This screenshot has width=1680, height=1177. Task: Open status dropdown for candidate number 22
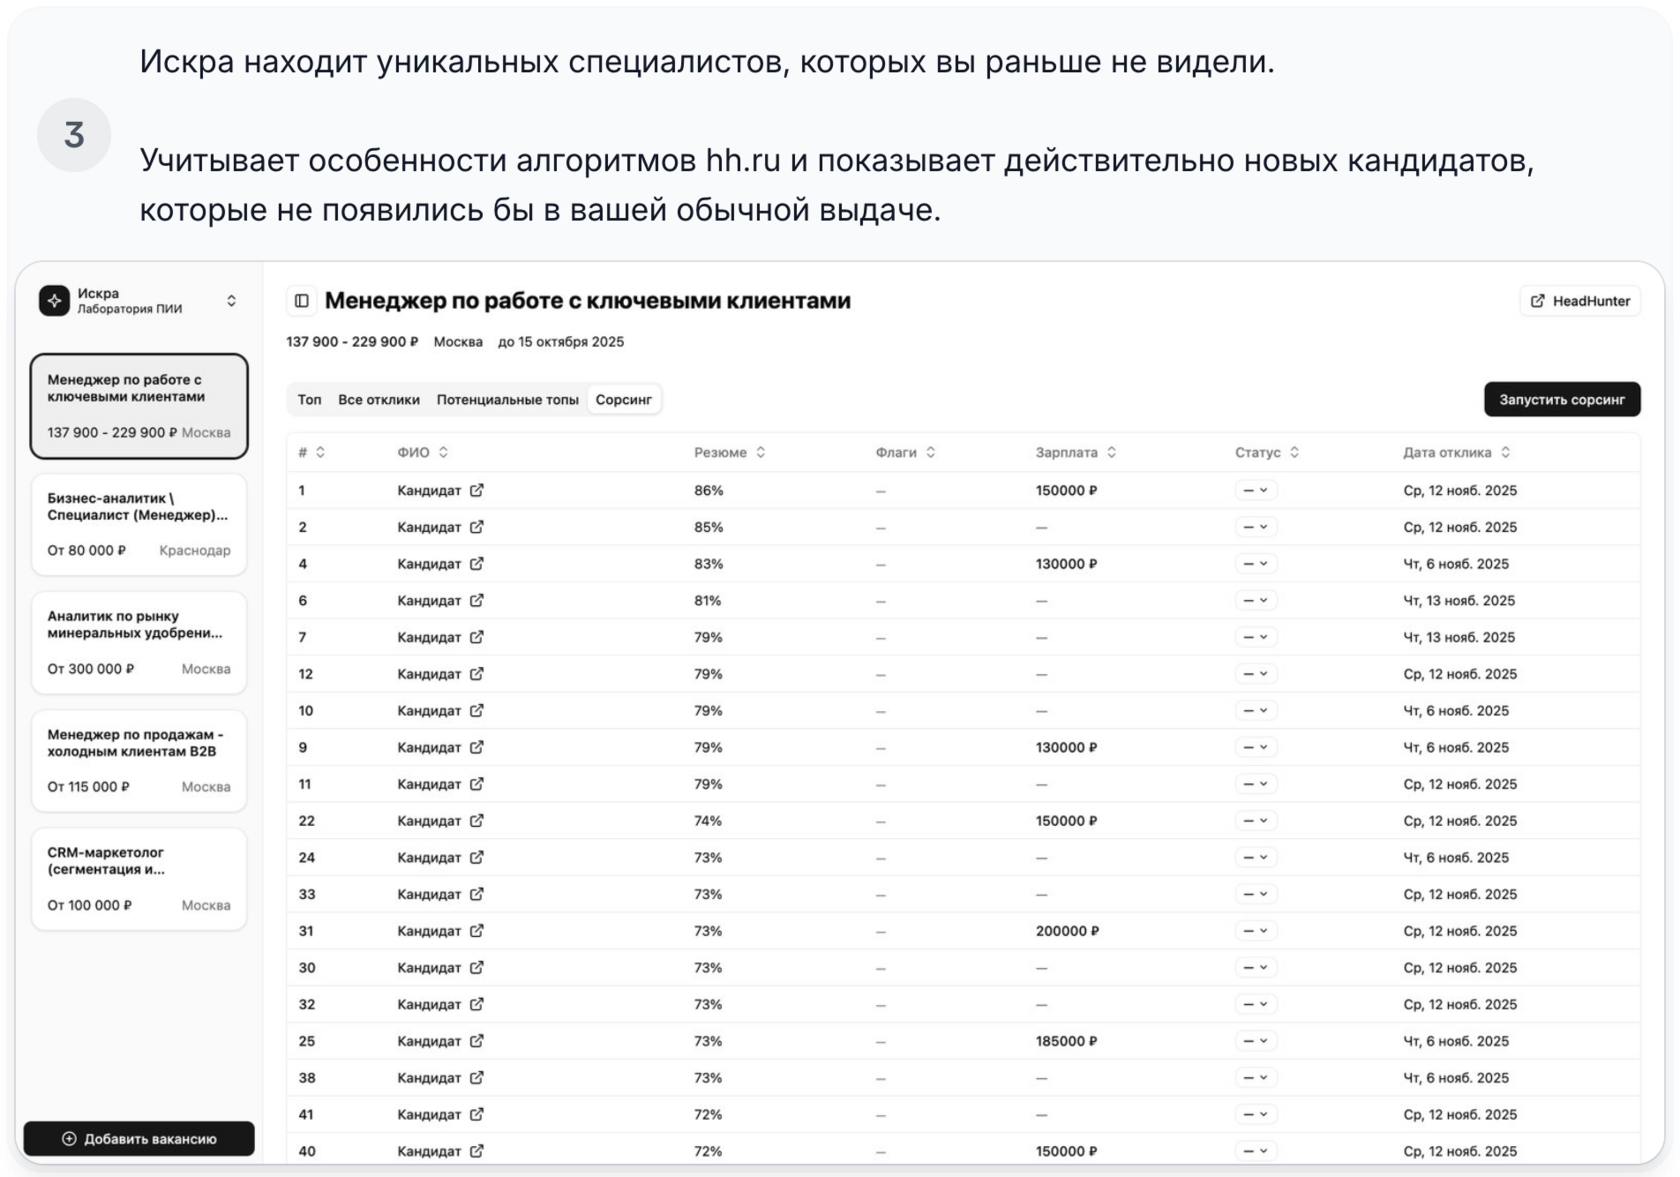1256,821
